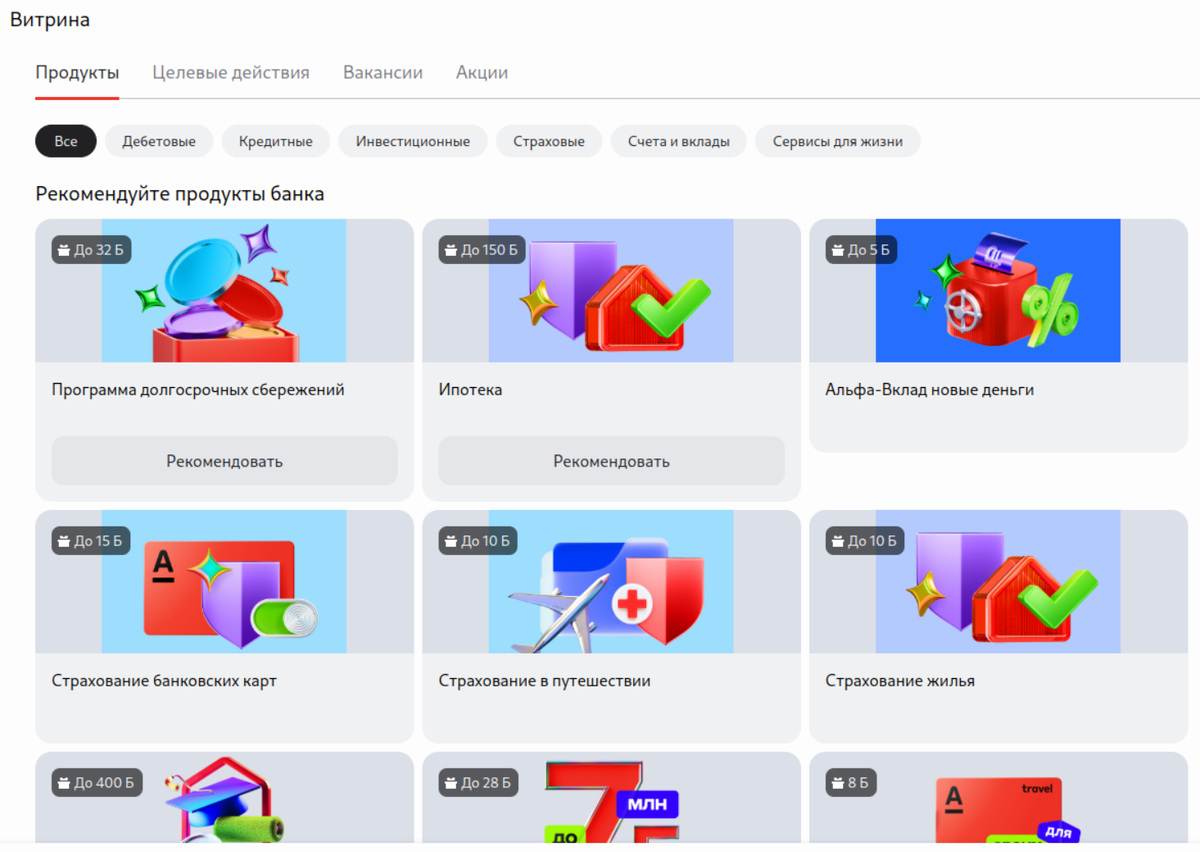Viewport: 1200px width, 852px height.
Task: Click the Страхование жилья title
Action: [900, 681]
